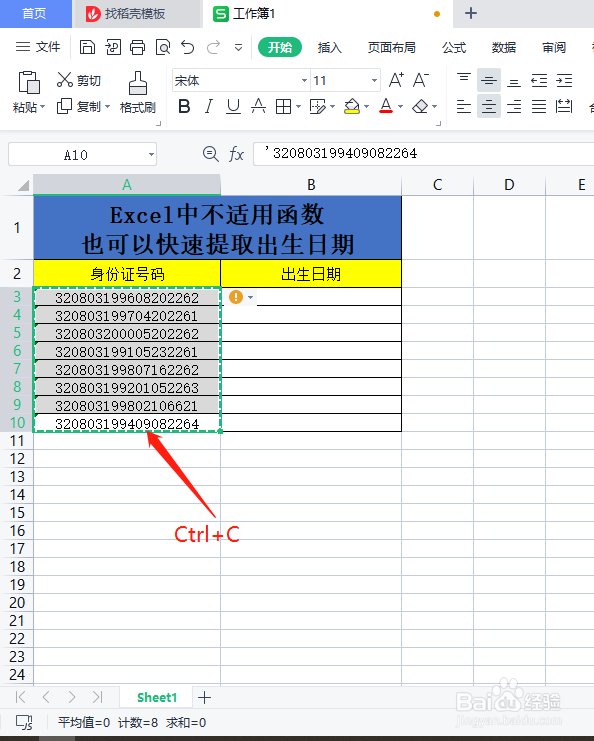Open the font size dropdown showing 11
Image resolution: width=594 pixels, height=741 pixels.
click(374, 80)
